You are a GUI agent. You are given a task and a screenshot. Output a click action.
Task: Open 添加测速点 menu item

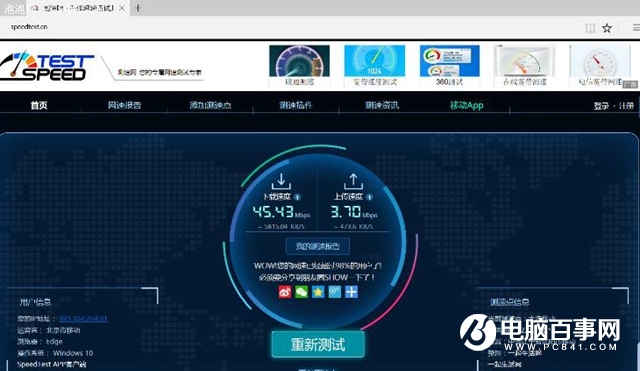click(x=210, y=105)
